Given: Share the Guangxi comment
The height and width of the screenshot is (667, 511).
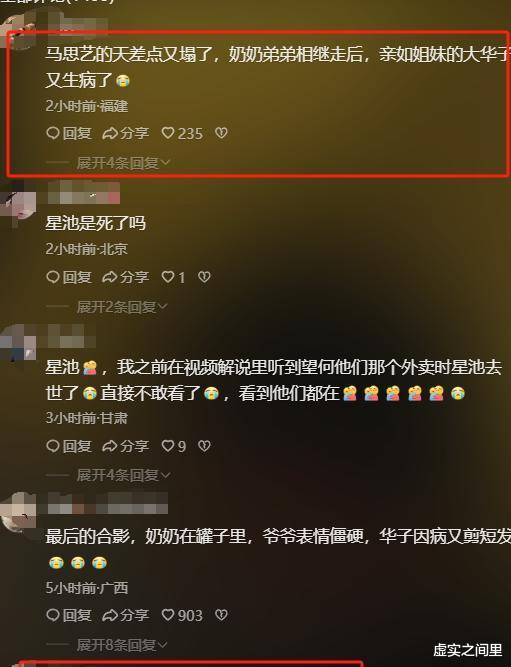Looking at the screenshot, I should click(126, 615).
